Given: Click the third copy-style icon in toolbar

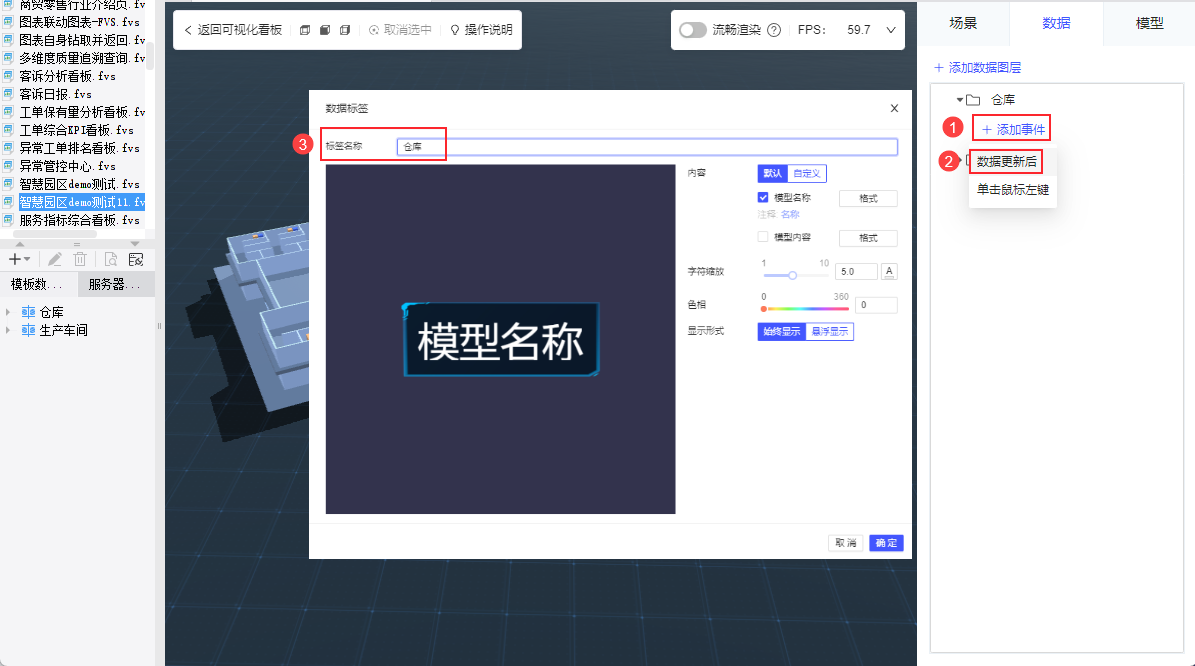Looking at the screenshot, I should click(344, 30).
